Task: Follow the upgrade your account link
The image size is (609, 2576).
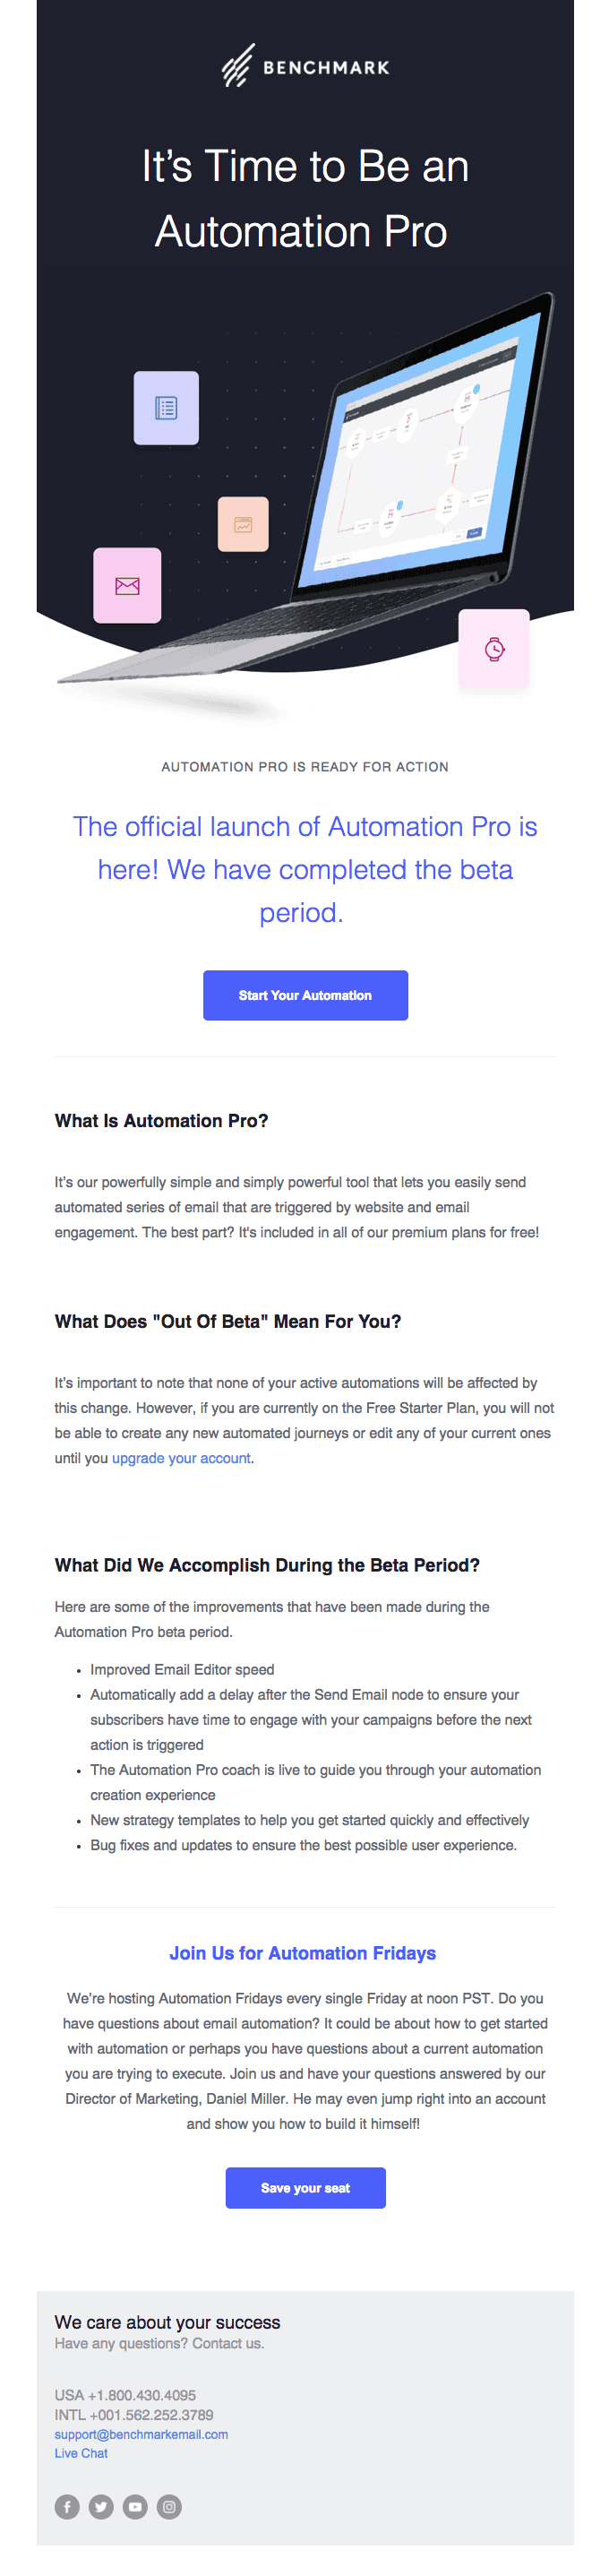Action: pos(181,1458)
